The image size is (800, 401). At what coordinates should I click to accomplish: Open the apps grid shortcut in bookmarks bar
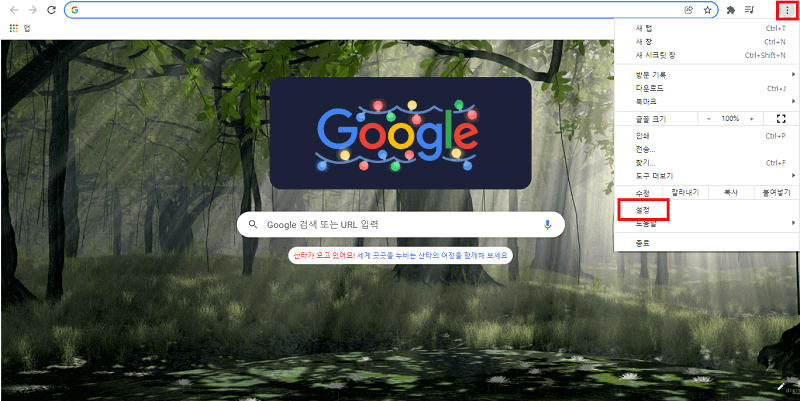coord(14,29)
